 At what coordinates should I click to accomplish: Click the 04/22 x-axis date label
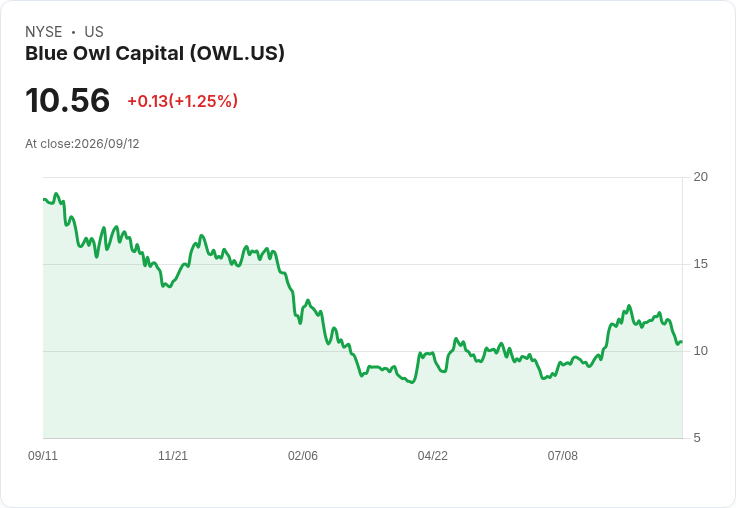point(433,455)
